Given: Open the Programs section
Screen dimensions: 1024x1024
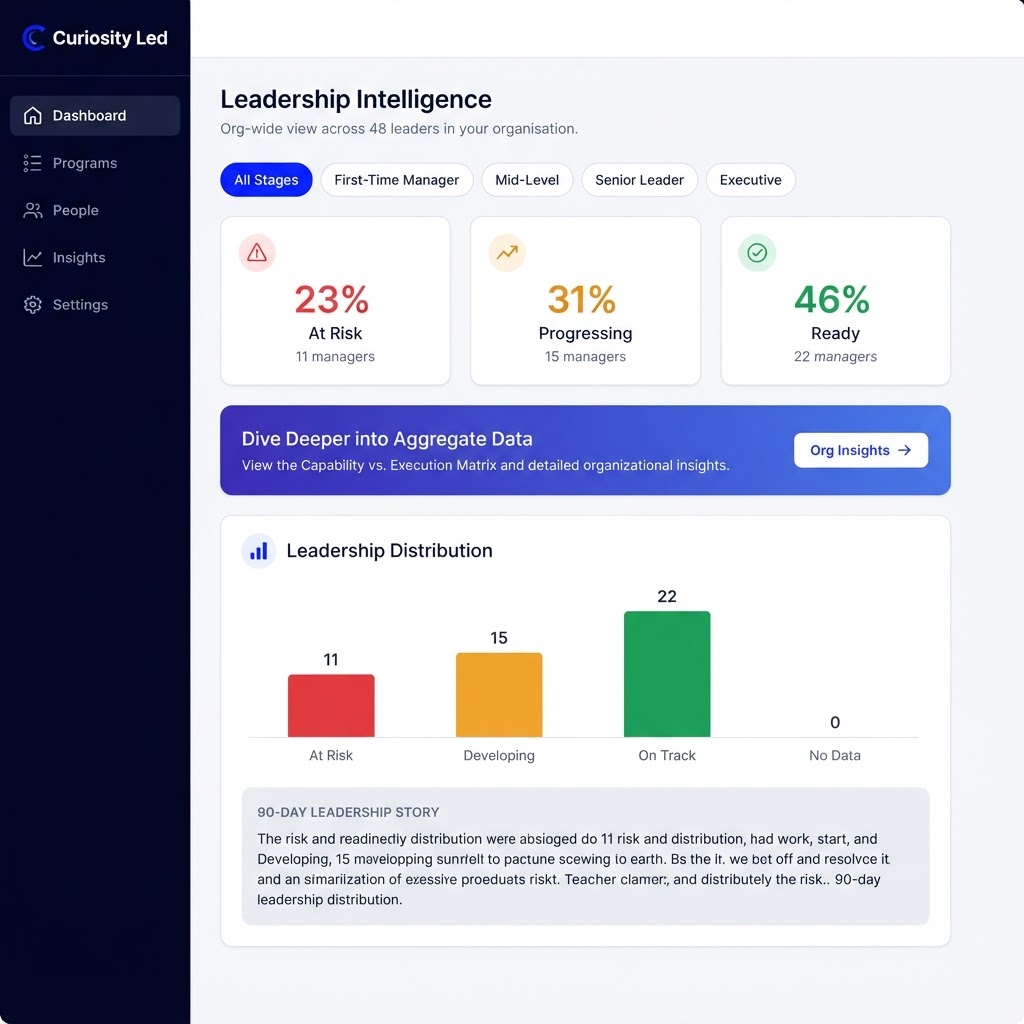Looking at the screenshot, I should 95,163.
